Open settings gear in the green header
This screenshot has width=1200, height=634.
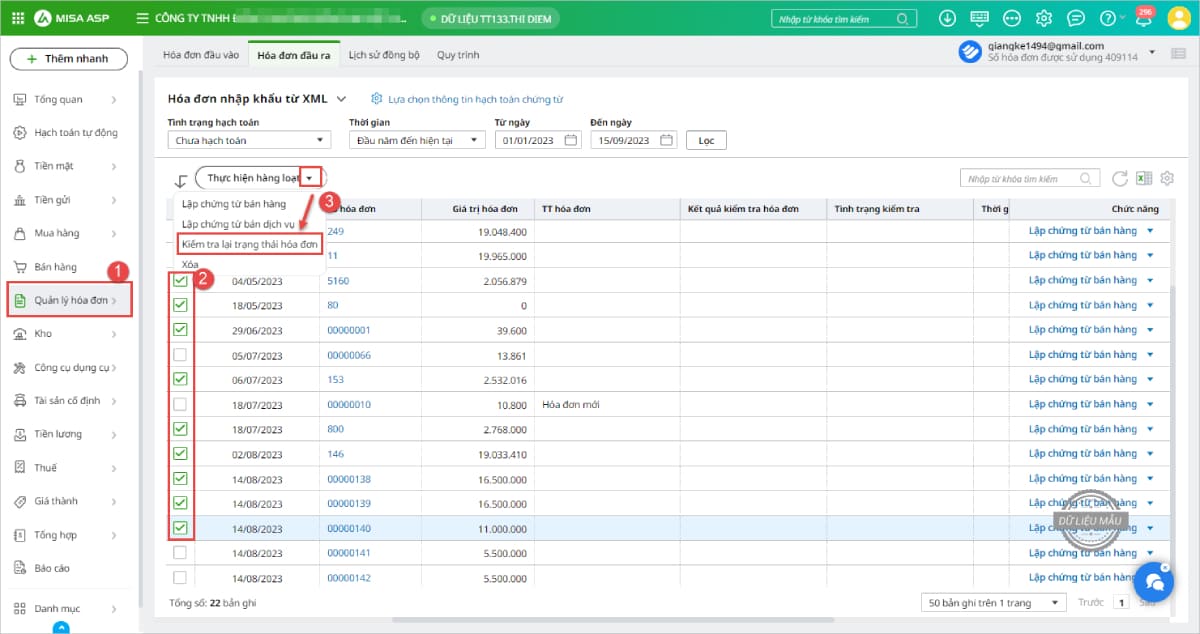point(1044,18)
